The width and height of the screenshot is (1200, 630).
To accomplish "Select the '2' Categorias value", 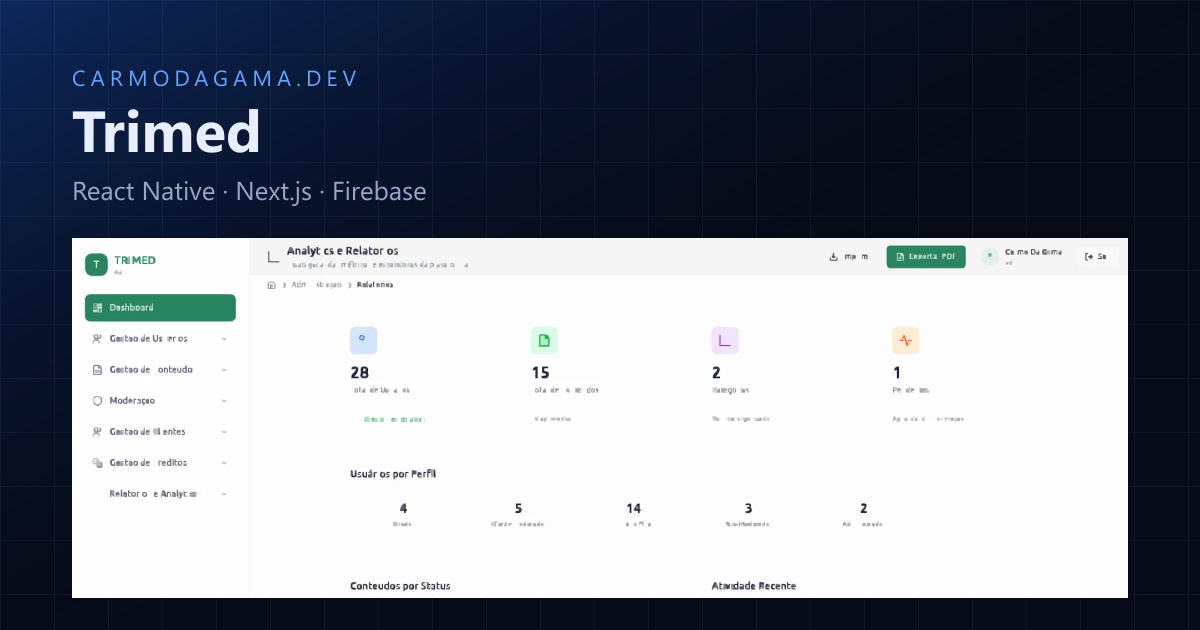I will coord(716,373).
